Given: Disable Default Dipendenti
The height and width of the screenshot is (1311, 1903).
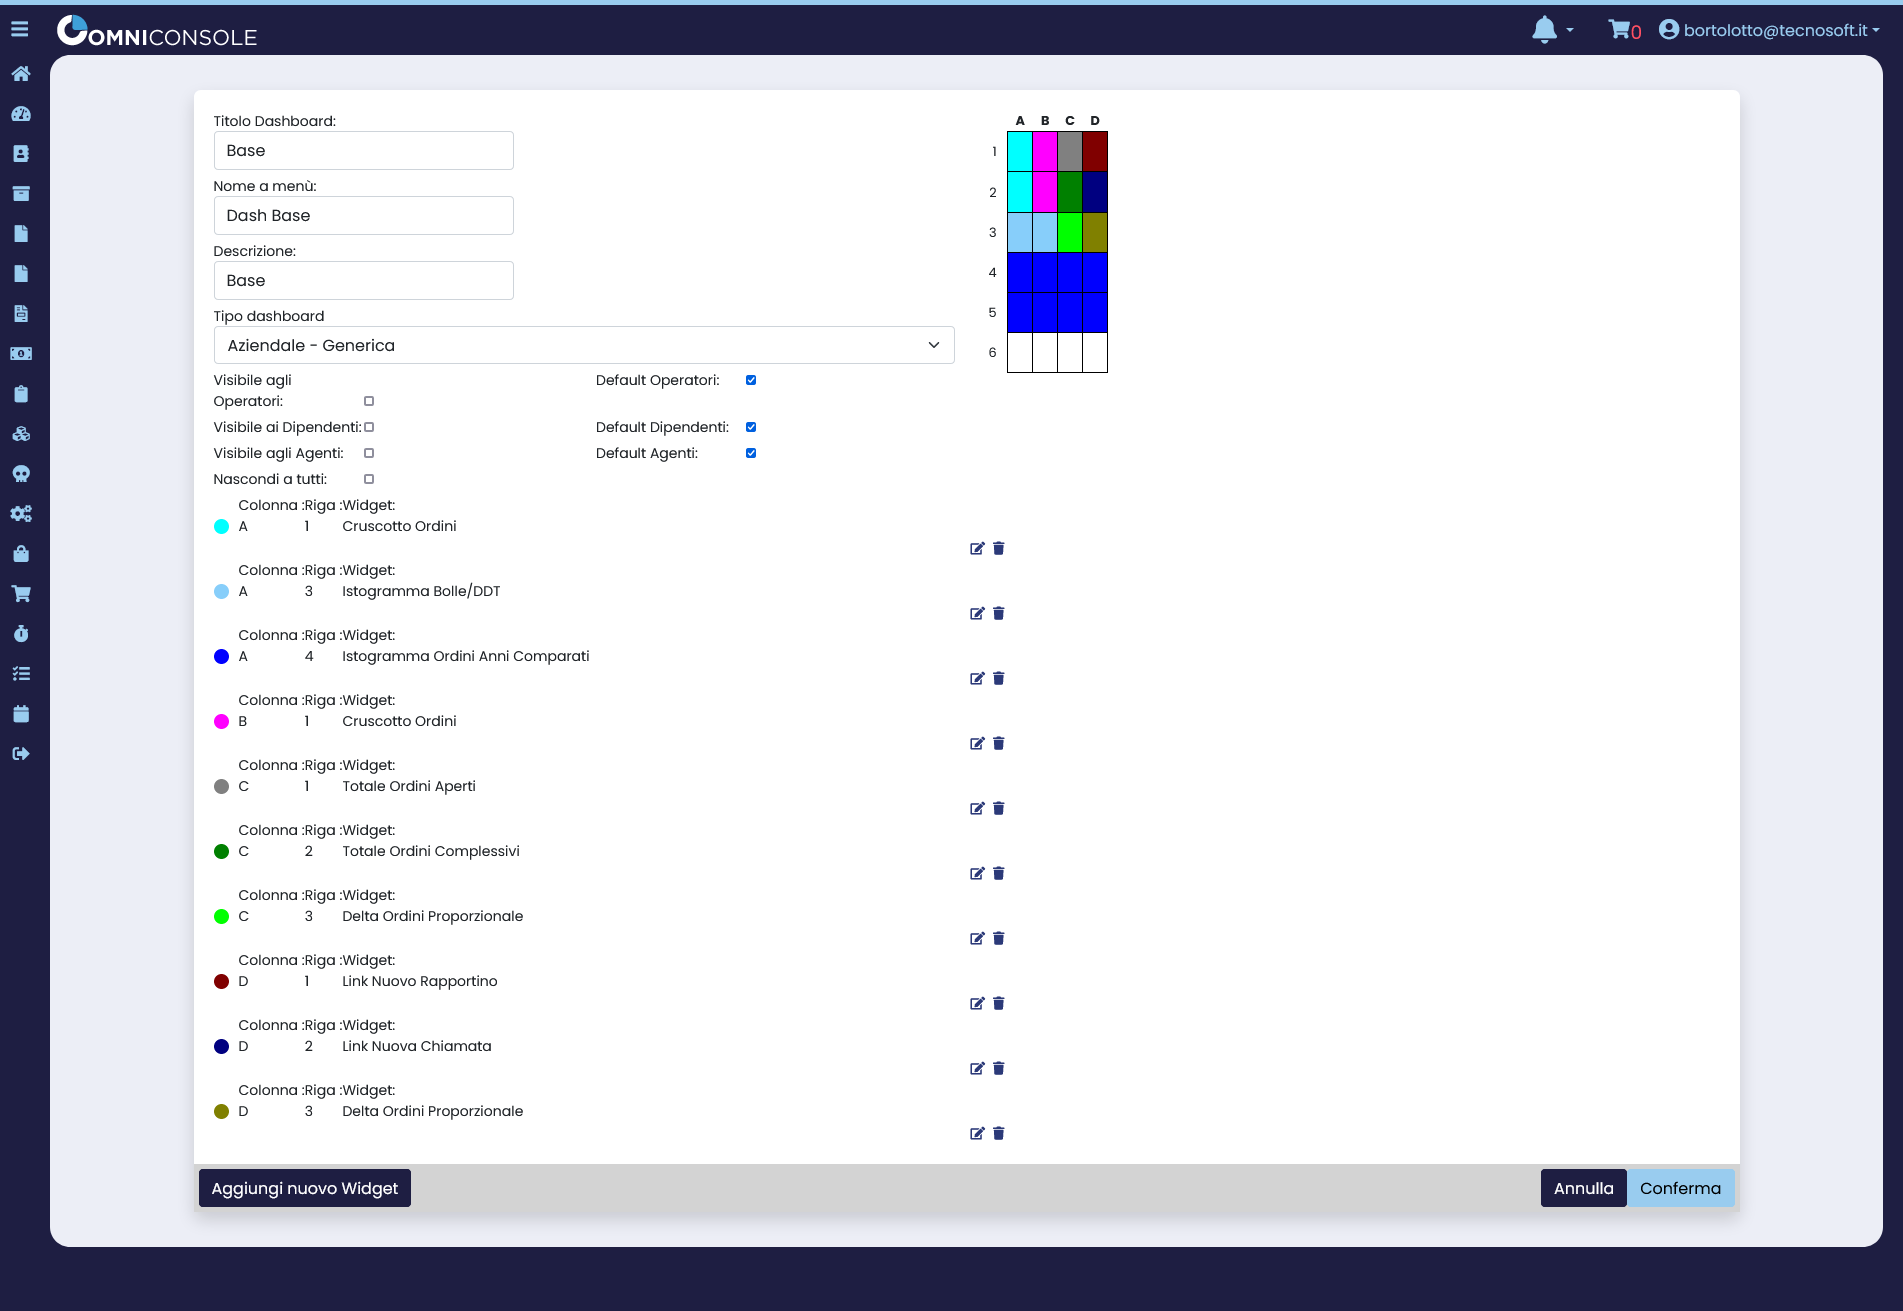Looking at the screenshot, I should pos(751,426).
